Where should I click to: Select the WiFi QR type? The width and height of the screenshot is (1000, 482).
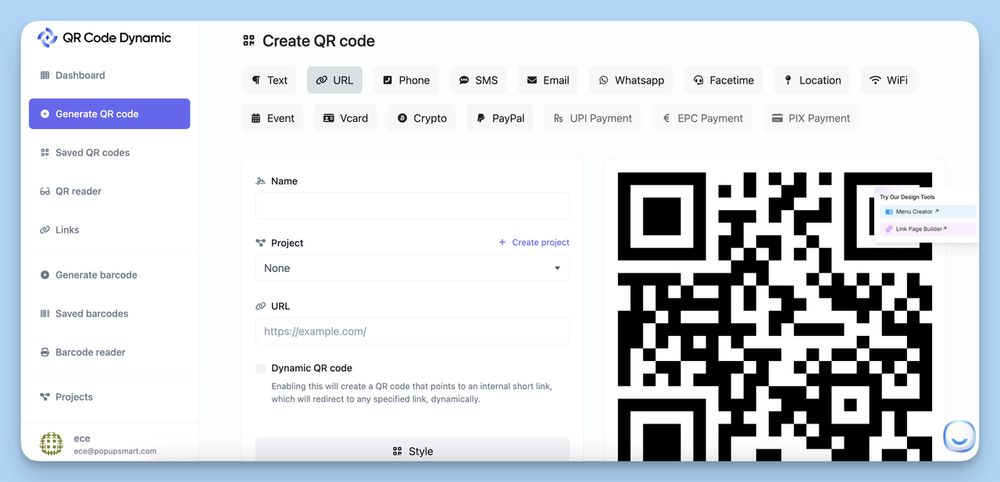click(x=888, y=80)
